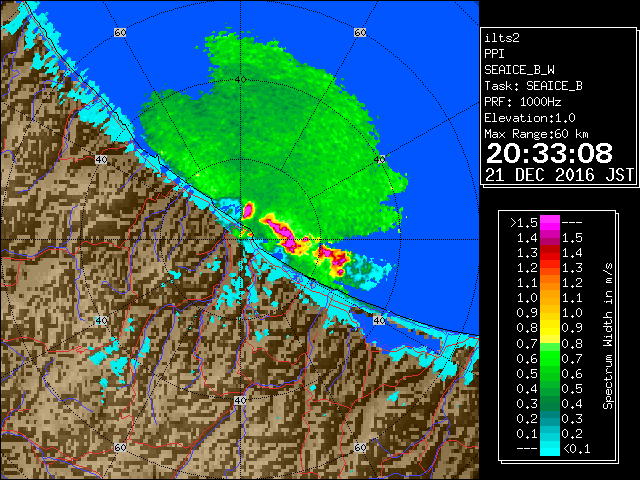The height and width of the screenshot is (480, 640).
Task: Click the '60' ring label in northwest sector
Action: tap(120, 33)
